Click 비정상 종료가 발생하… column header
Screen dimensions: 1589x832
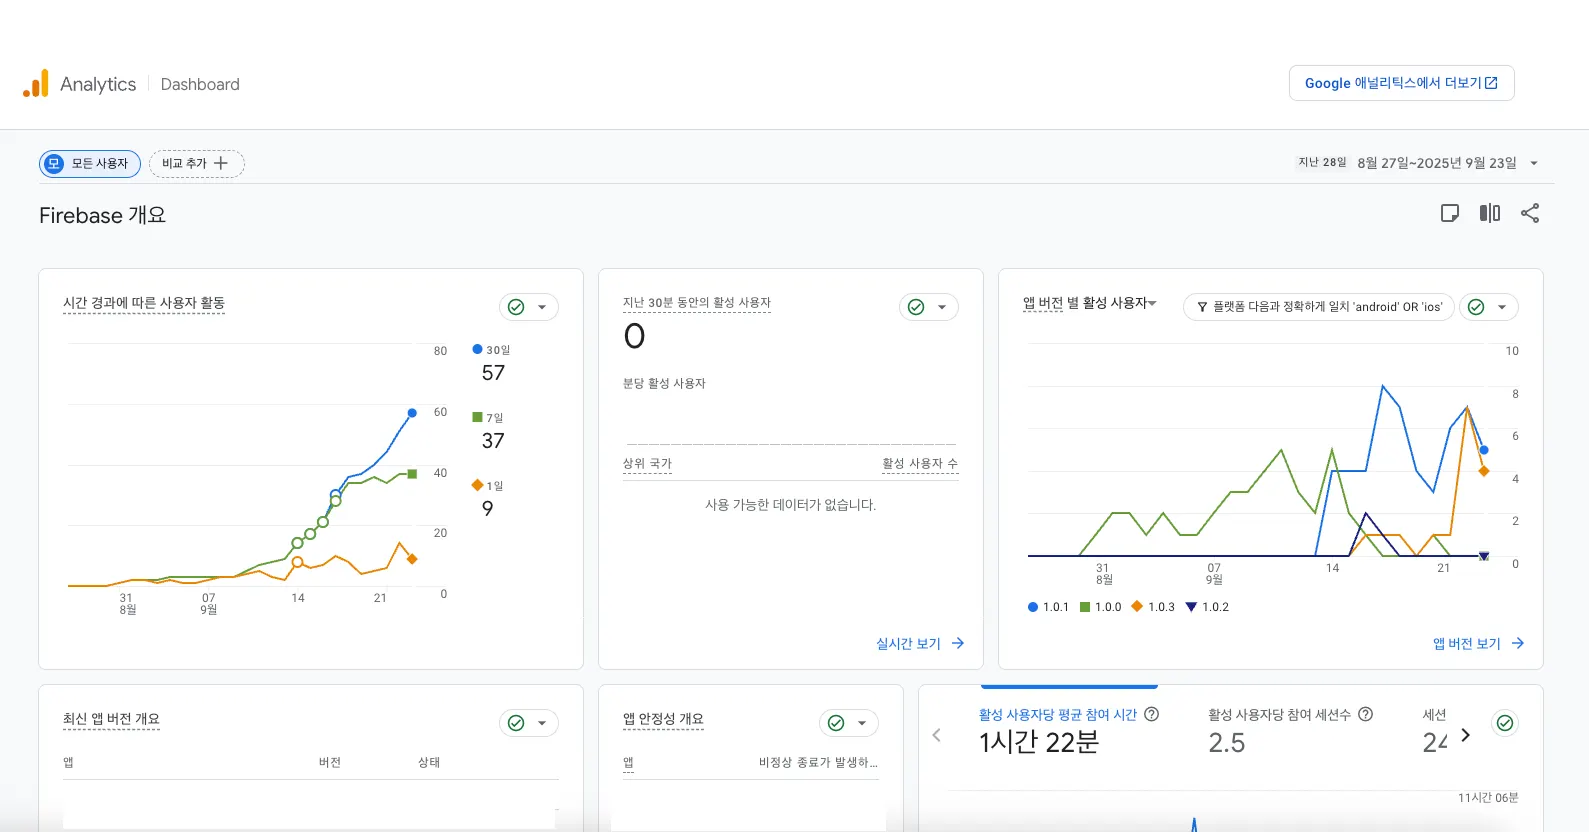(x=818, y=763)
